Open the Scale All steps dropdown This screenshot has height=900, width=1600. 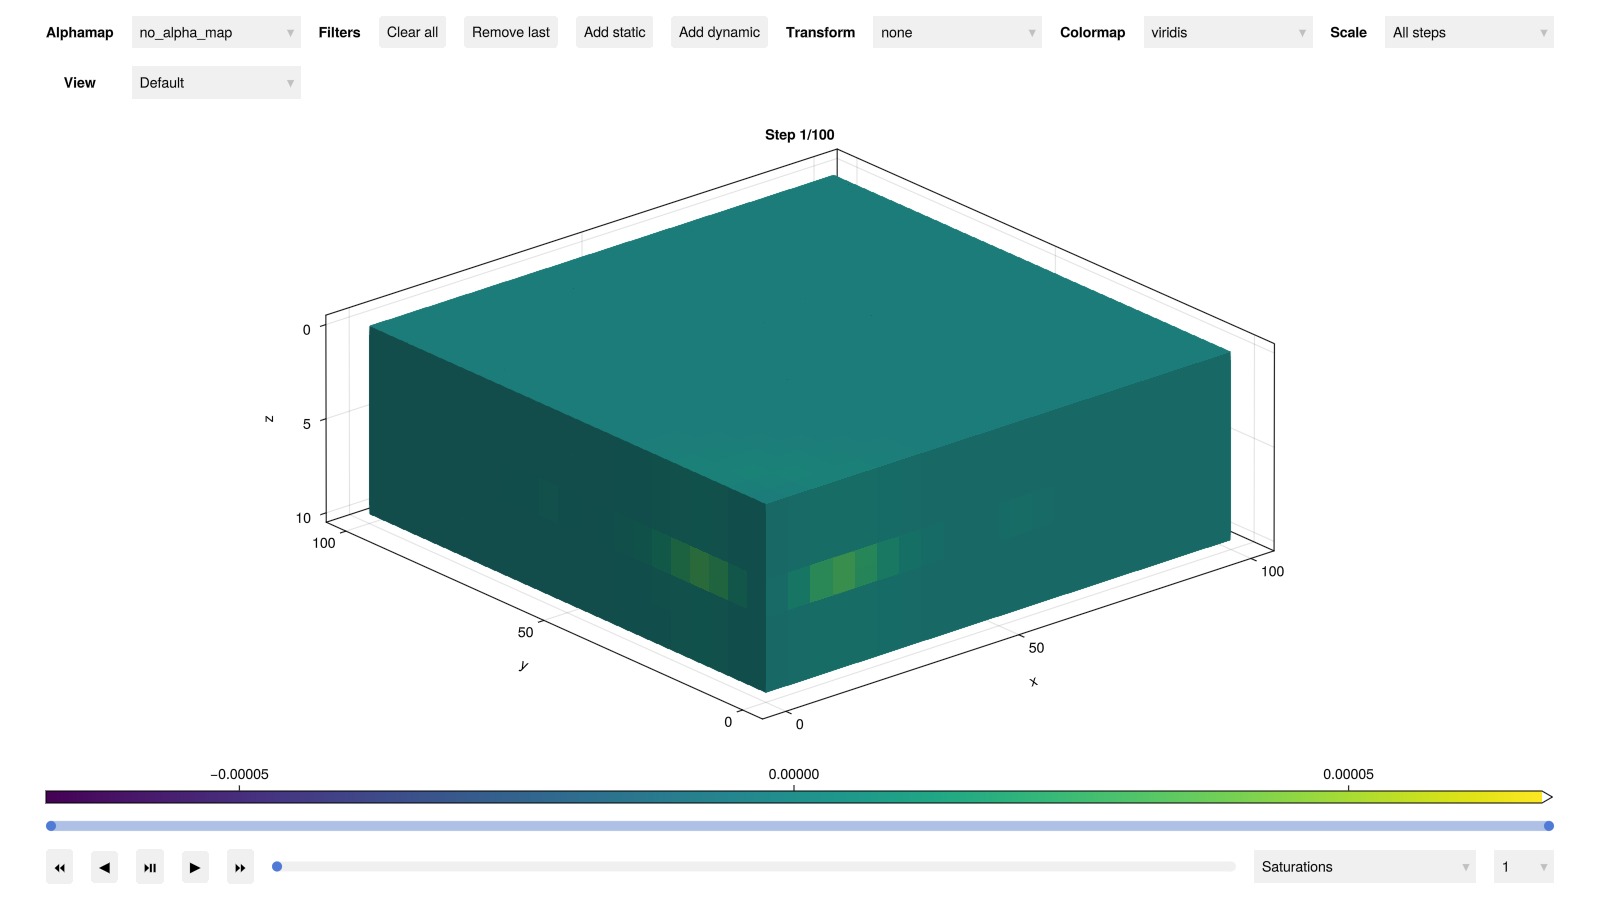1468,33
